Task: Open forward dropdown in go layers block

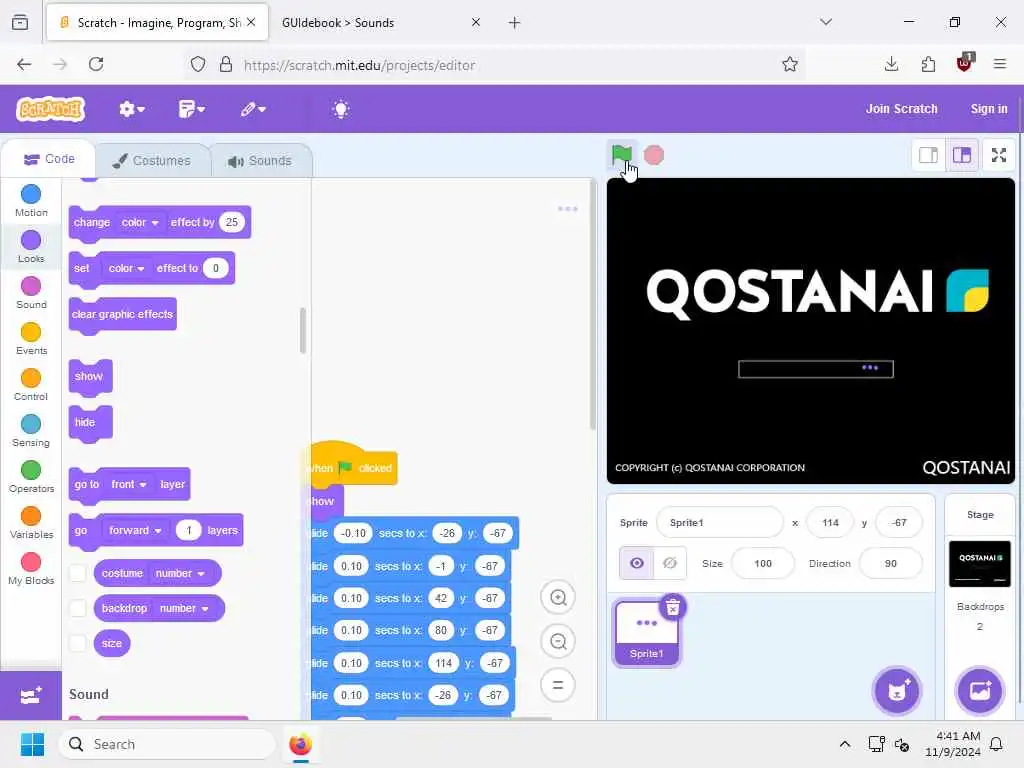Action: point(135,530)
